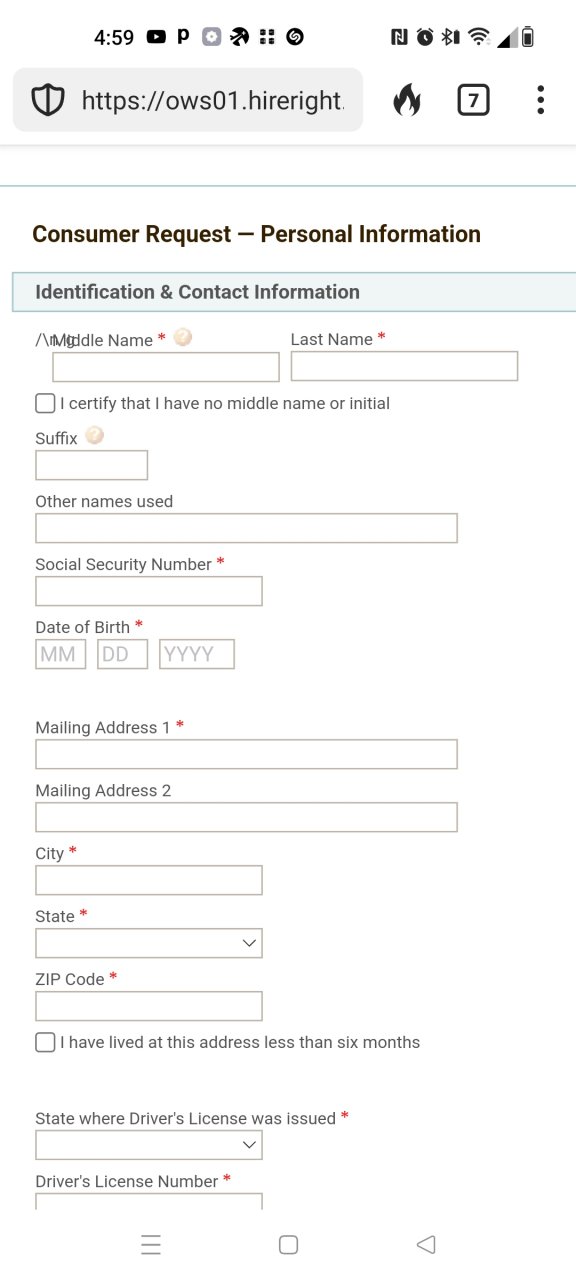Select the birth month MM field
This screenshot has width=576, height=1280.
click(x=61, y=654)
